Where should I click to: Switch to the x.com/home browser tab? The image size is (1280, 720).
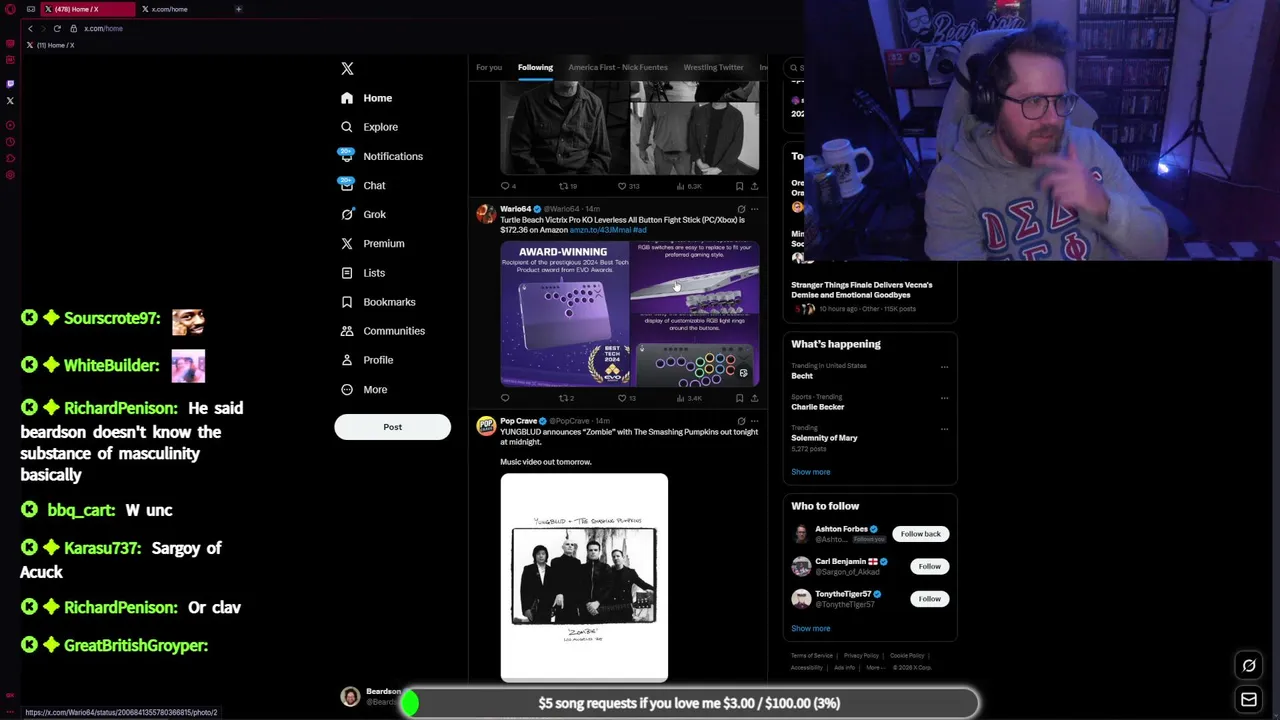[168, 9]
